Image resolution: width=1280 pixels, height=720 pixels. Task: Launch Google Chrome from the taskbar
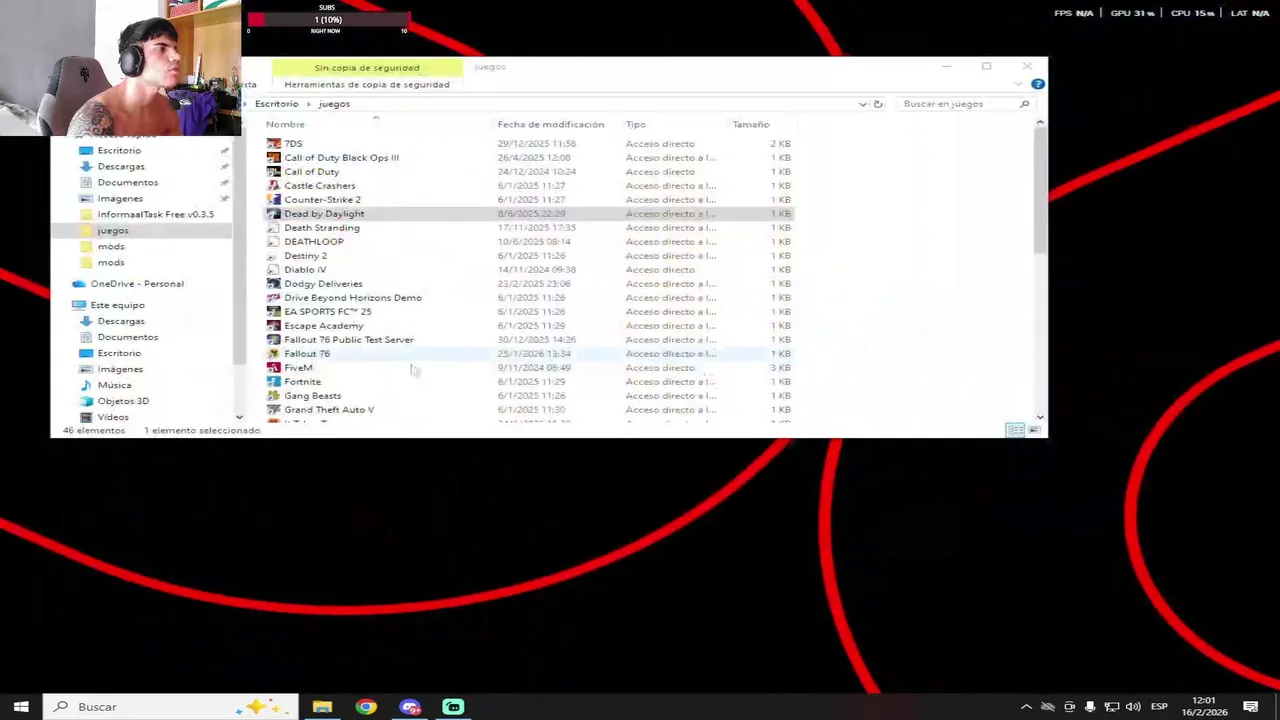(x=366, y=707)
